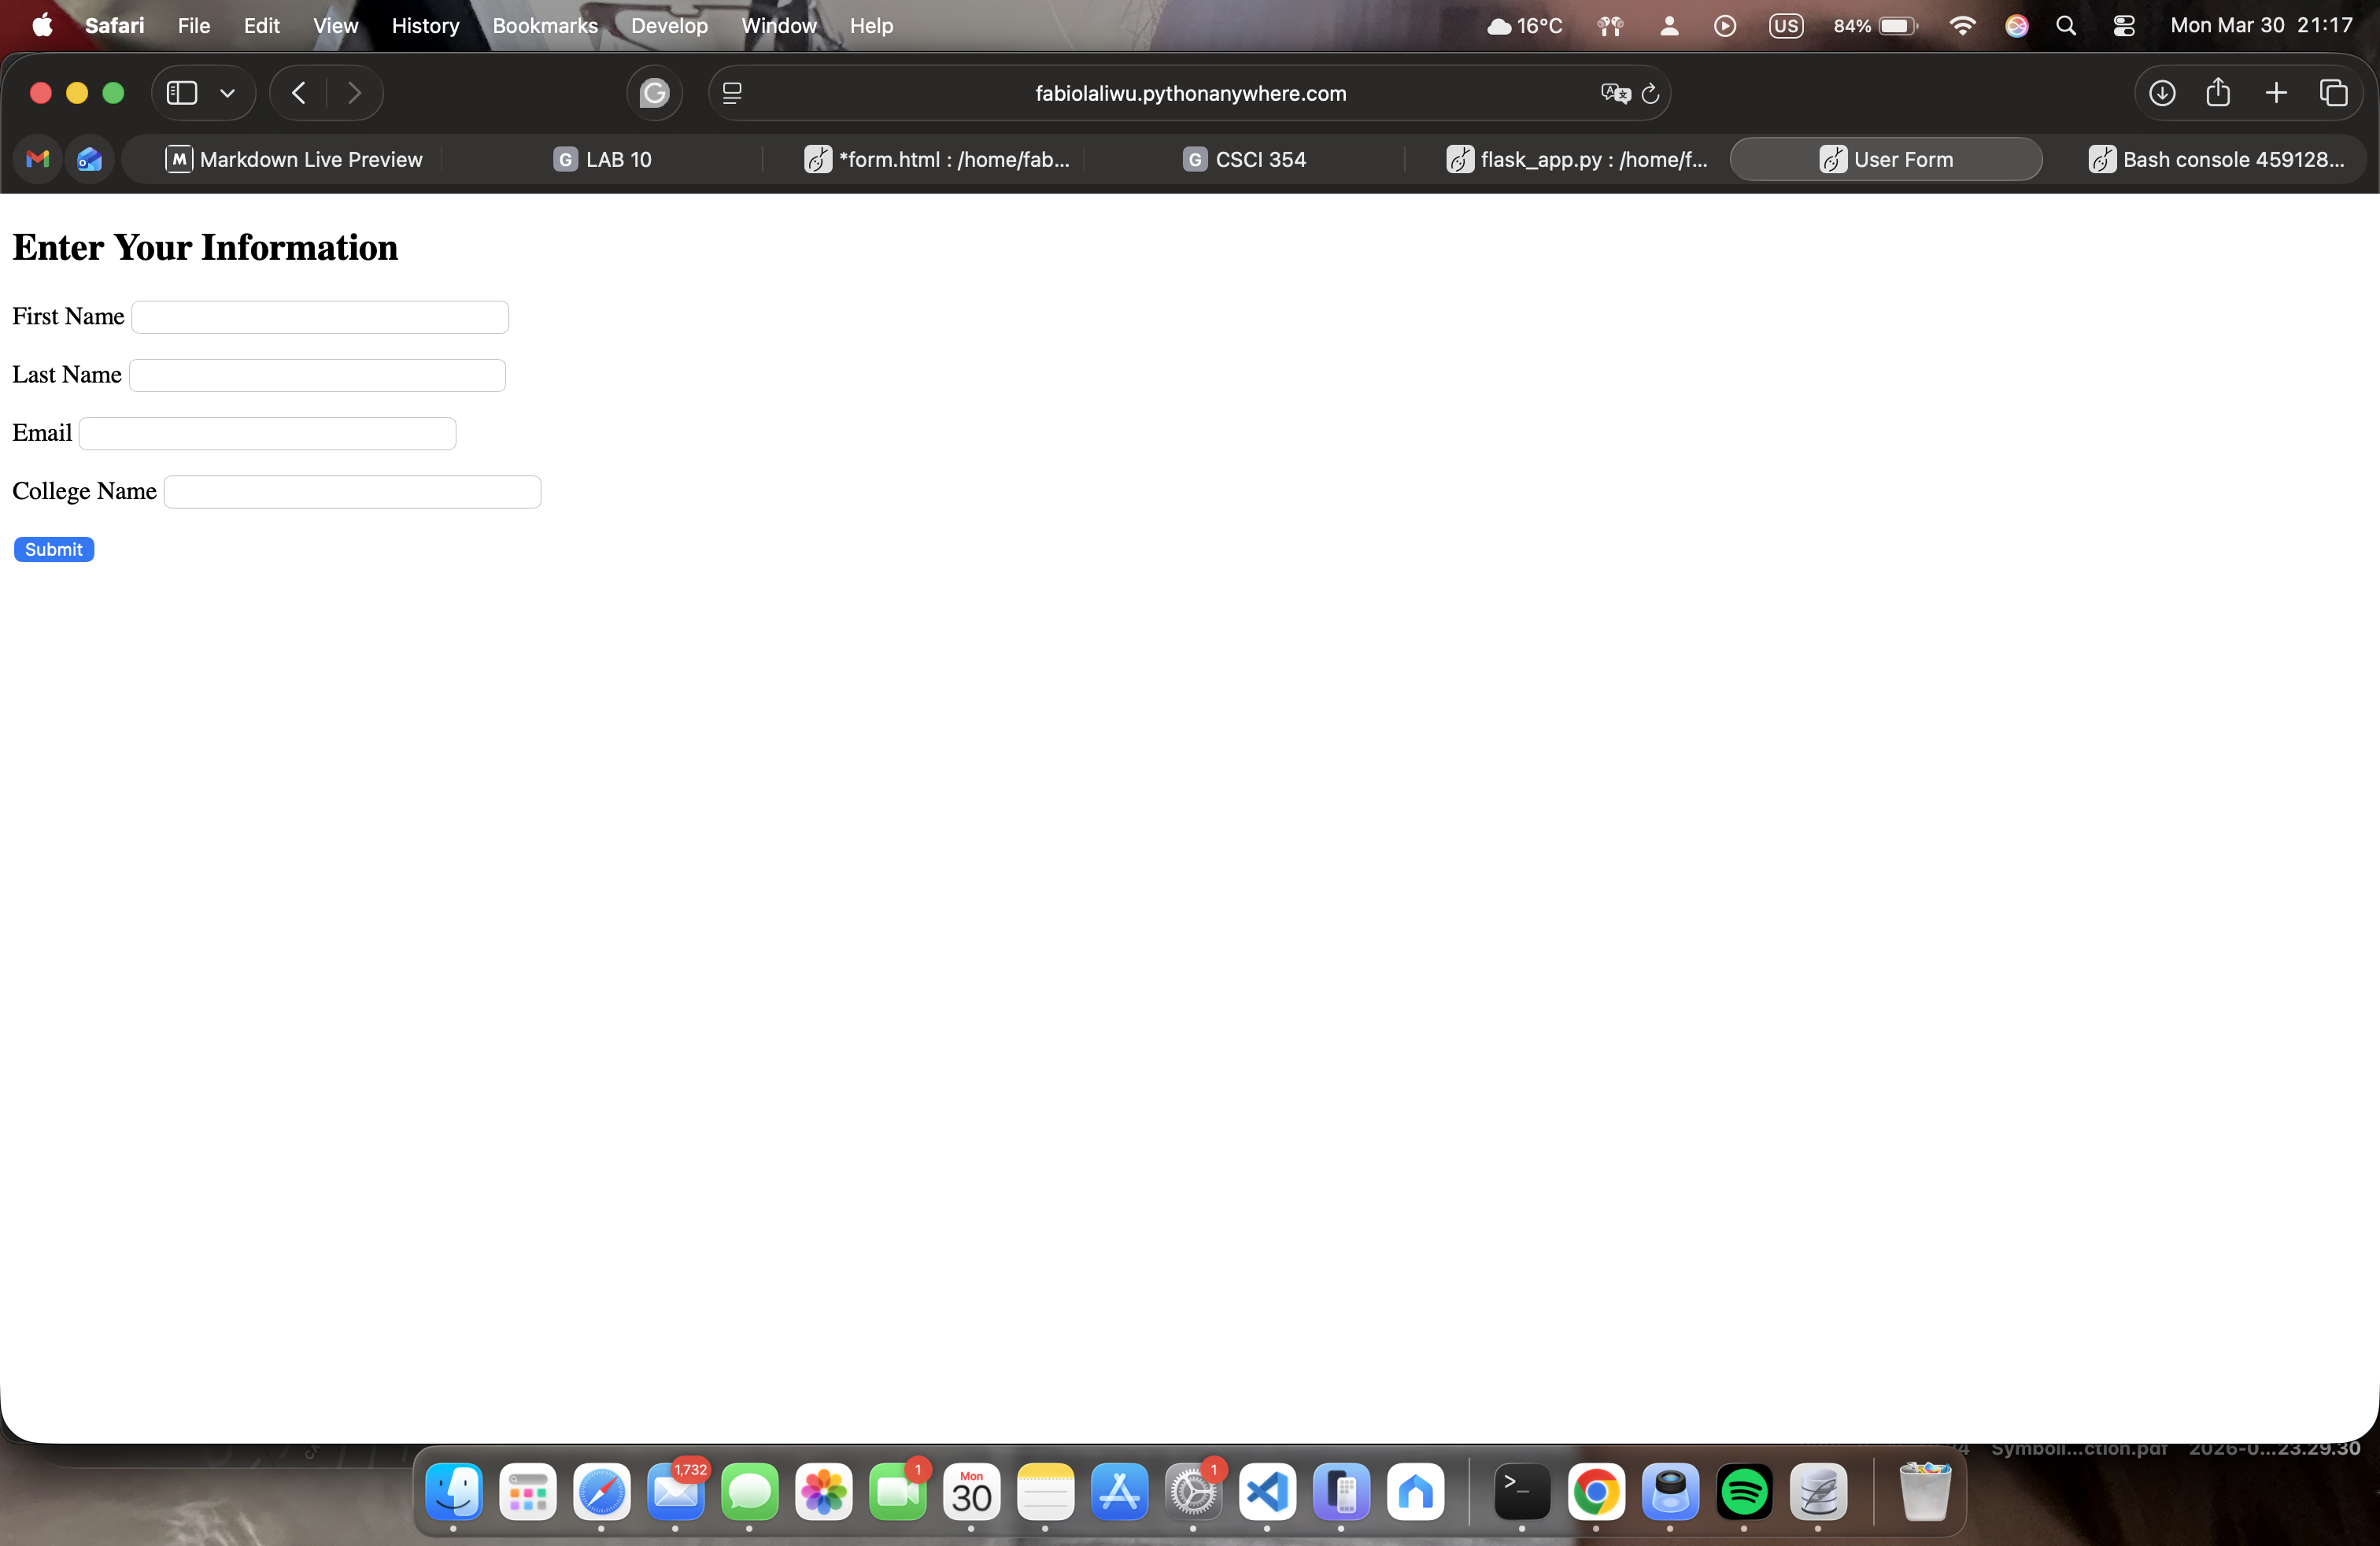
Task: Open a new tab with the plus icon
Action: pyautogui.click(x=2276, y=93)
